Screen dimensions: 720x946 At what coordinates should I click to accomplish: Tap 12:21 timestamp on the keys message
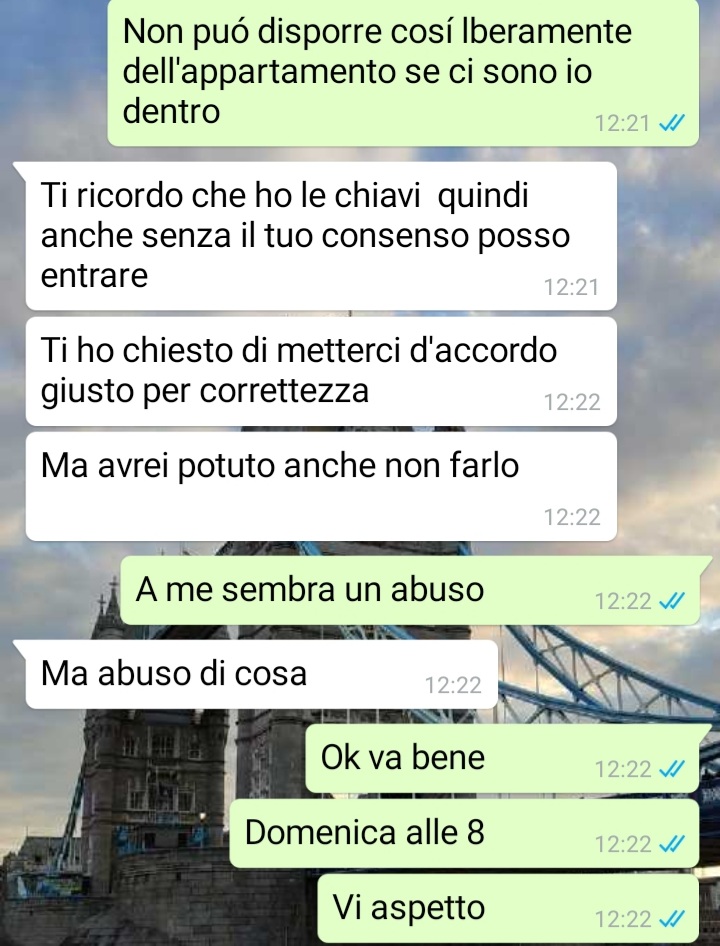coord(572,287)
